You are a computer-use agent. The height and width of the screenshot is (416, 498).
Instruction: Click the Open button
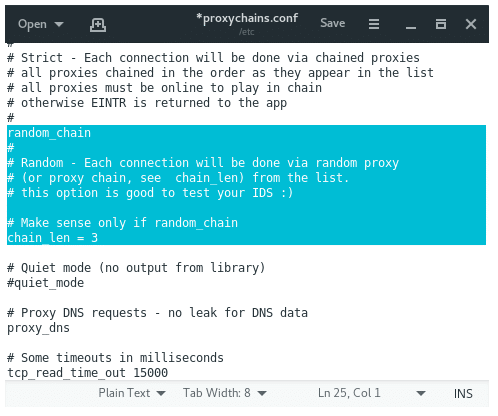point(32,24)
